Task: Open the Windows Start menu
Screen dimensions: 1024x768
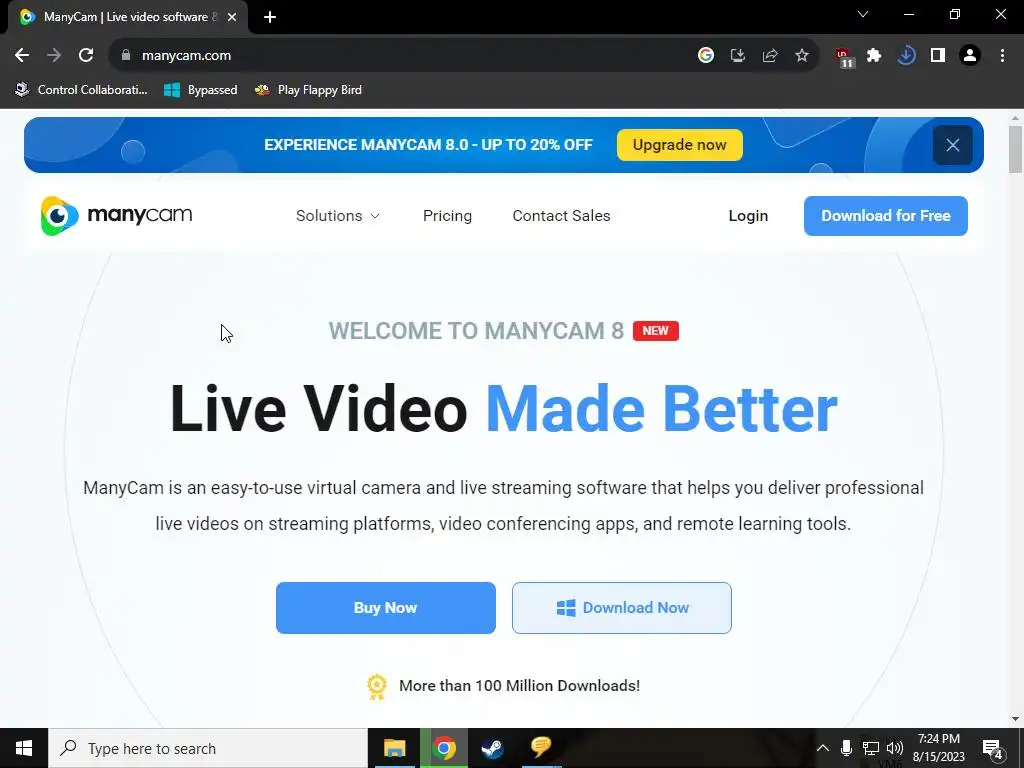Action: [24, 748]
